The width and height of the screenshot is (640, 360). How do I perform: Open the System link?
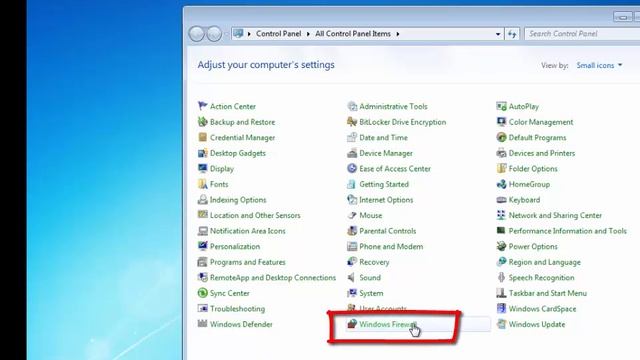click(x=371, y=293)
